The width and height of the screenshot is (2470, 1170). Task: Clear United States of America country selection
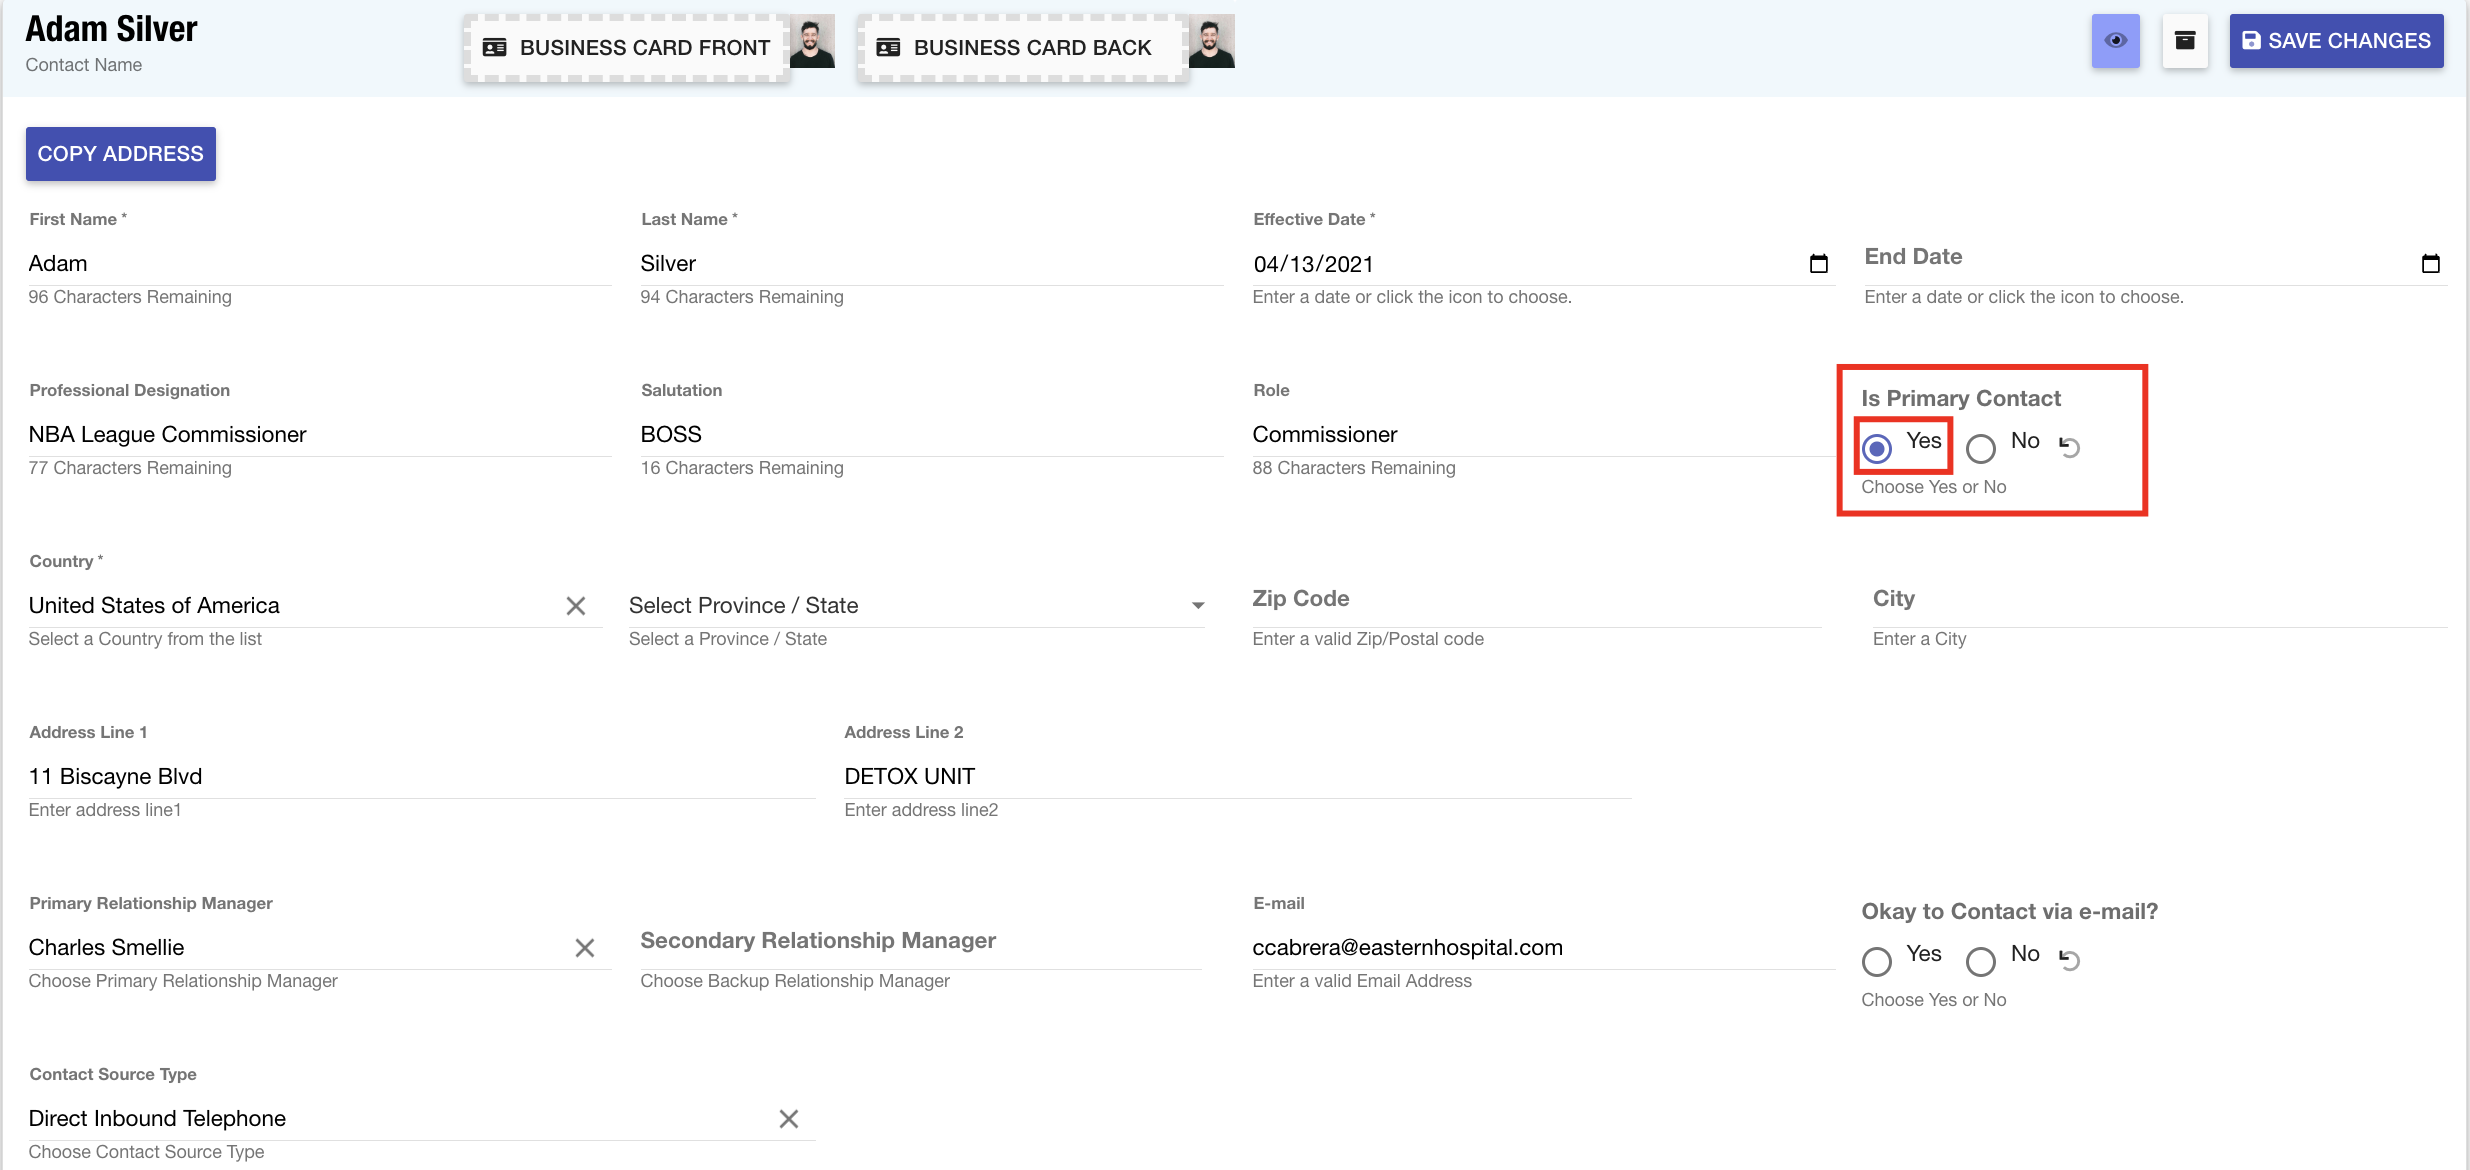tap(576, 606)
